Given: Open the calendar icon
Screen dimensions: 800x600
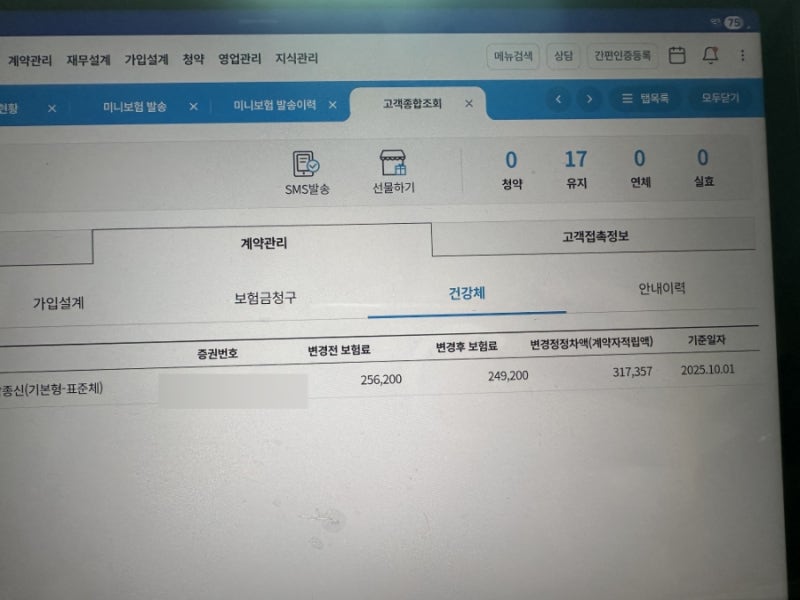Looking at the screenshot, I should pyautogui.click(x=677, y=55).
